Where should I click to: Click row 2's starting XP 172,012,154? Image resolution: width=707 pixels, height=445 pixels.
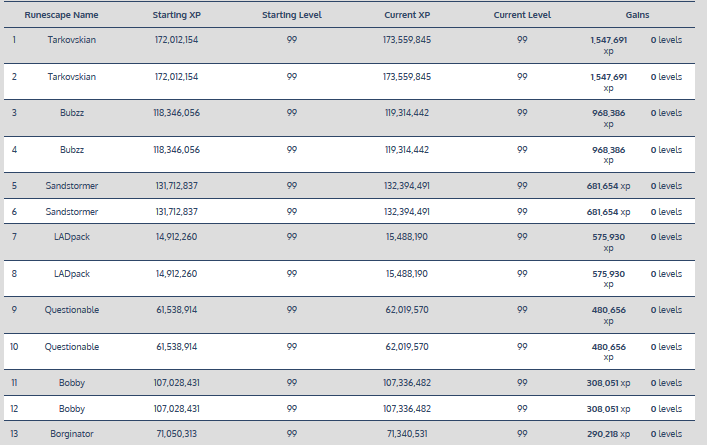[x=176, y=76]
